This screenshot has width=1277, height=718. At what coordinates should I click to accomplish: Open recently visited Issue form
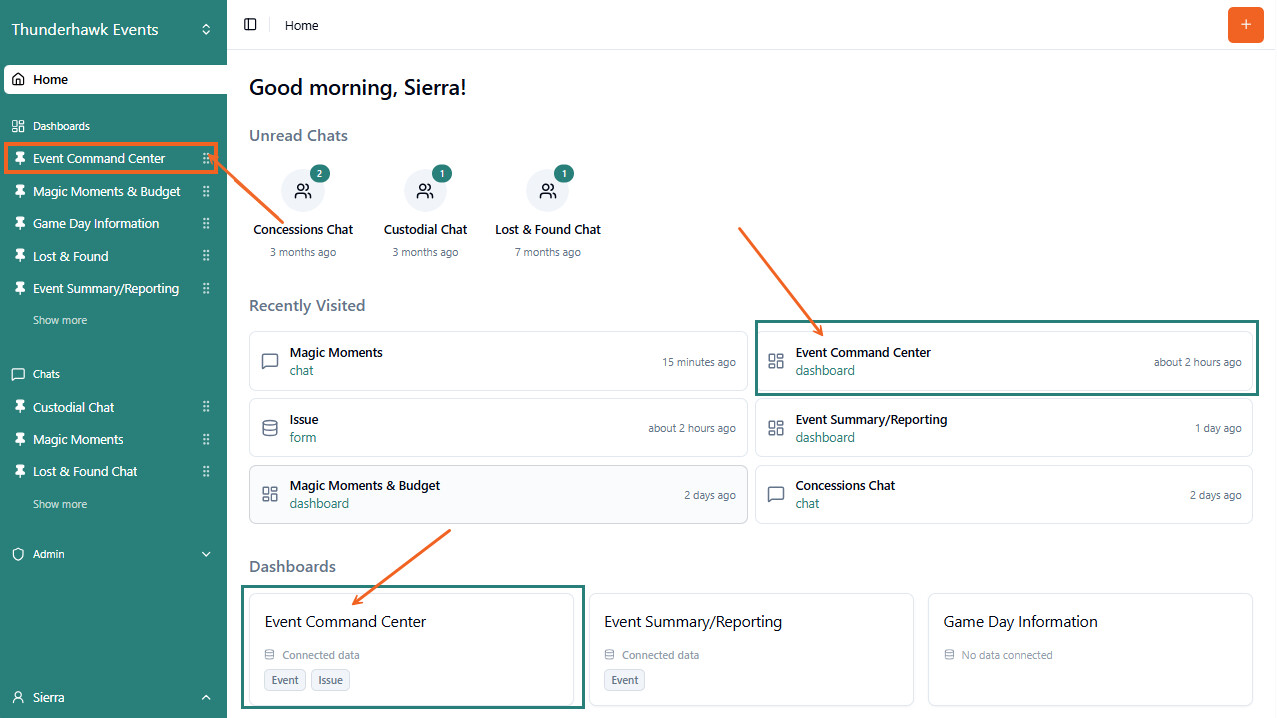click(x=498, y=428)
